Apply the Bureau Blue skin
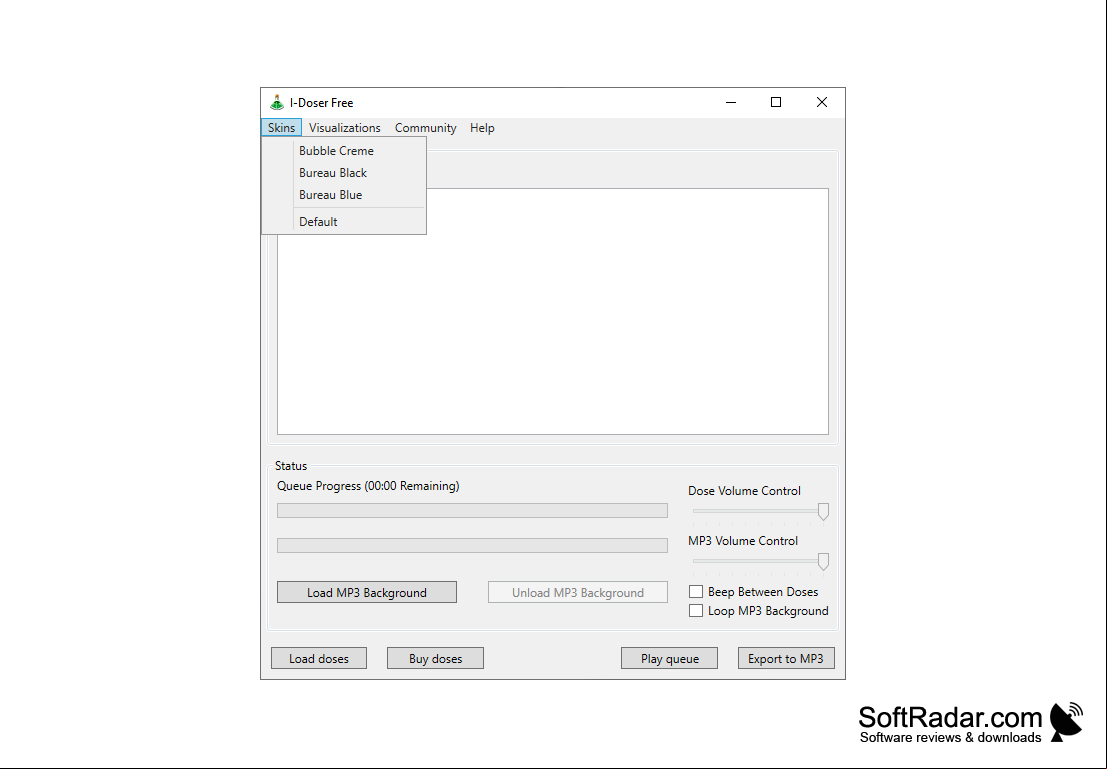Image resolution: width=1107 pixels, height=769 pixels. point(344,194)
